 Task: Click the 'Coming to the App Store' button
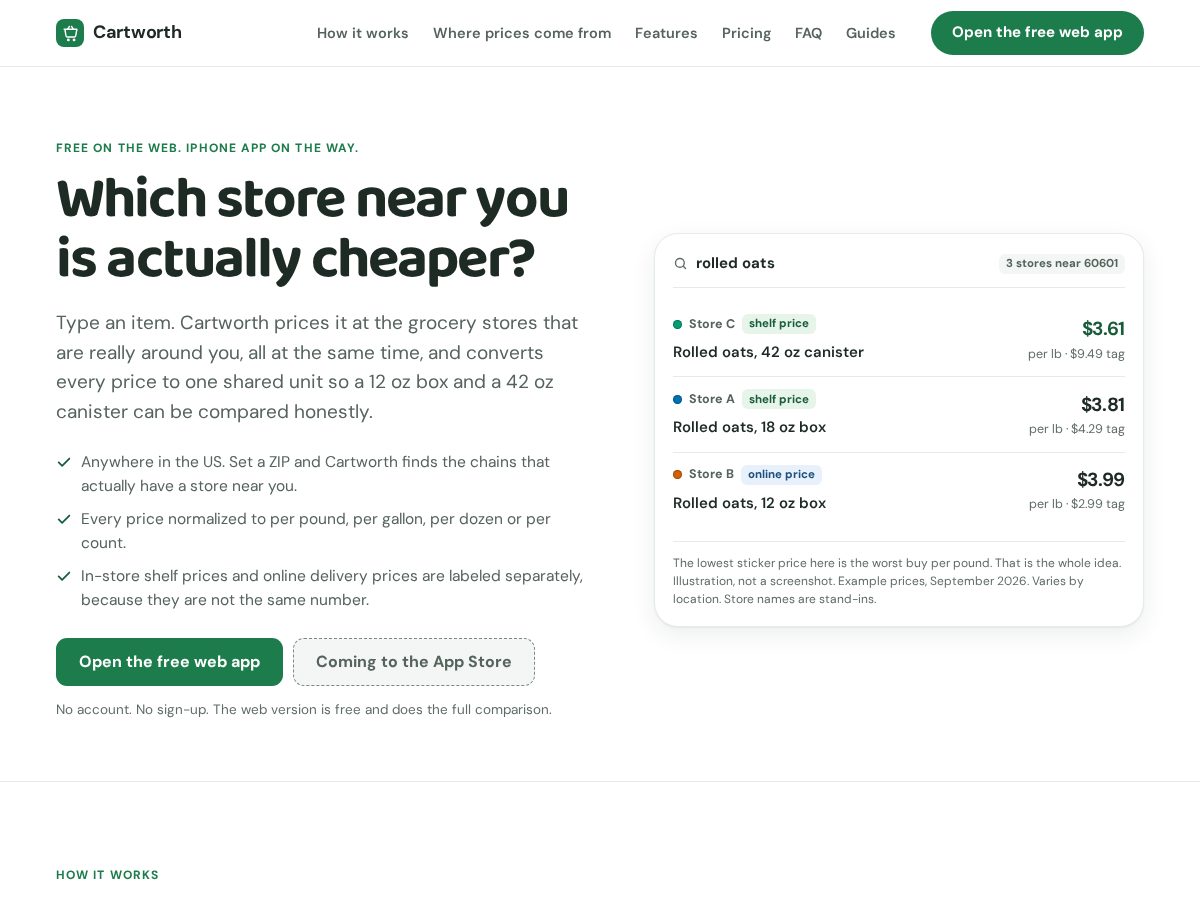pyautogui.click(x=414, y=662)
